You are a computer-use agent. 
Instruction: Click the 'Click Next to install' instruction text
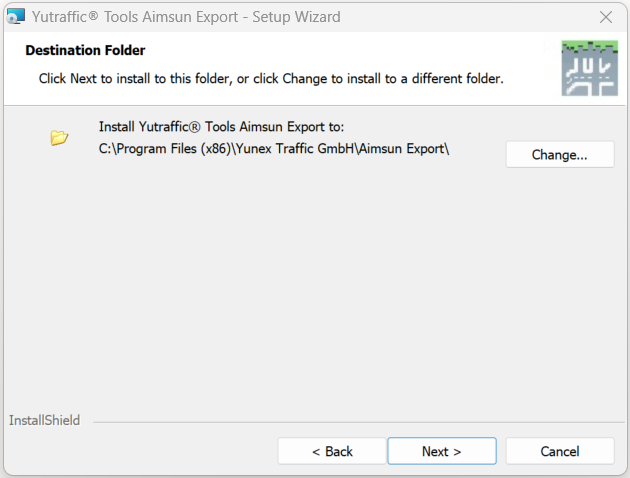click(x=270, y=78)
